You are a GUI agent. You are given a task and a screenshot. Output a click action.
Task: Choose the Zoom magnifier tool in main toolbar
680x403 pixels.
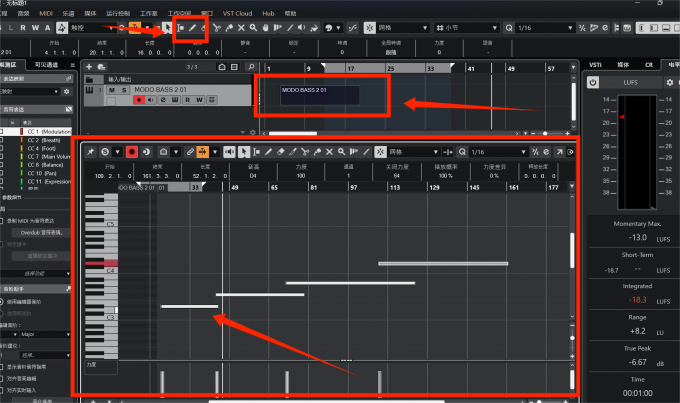pyautogui.click(x=253, y=28)
